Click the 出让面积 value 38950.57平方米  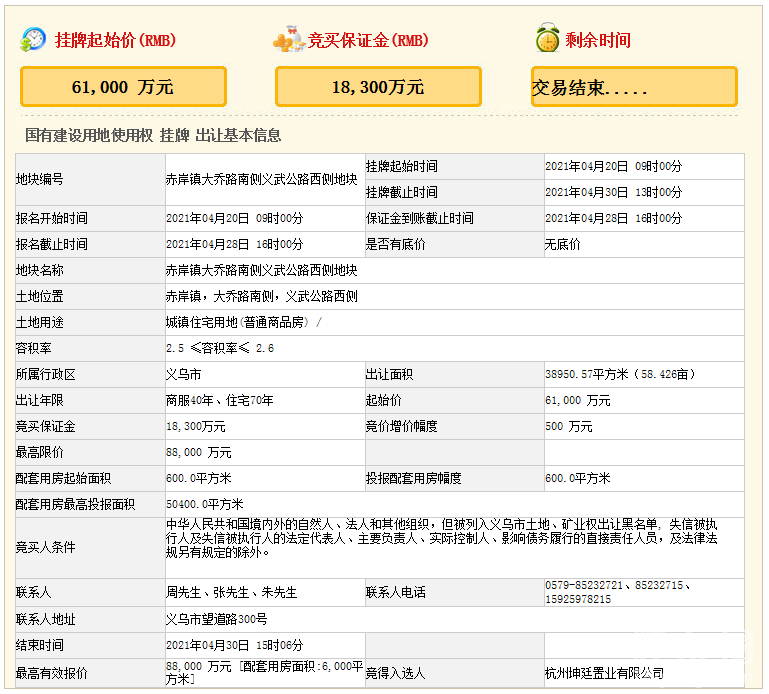[619, 374]
